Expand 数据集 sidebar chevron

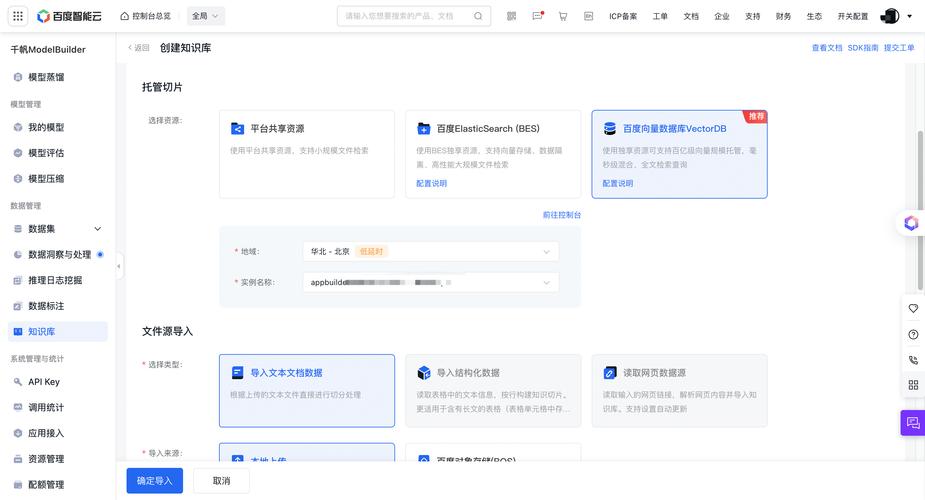coord(98,229)
